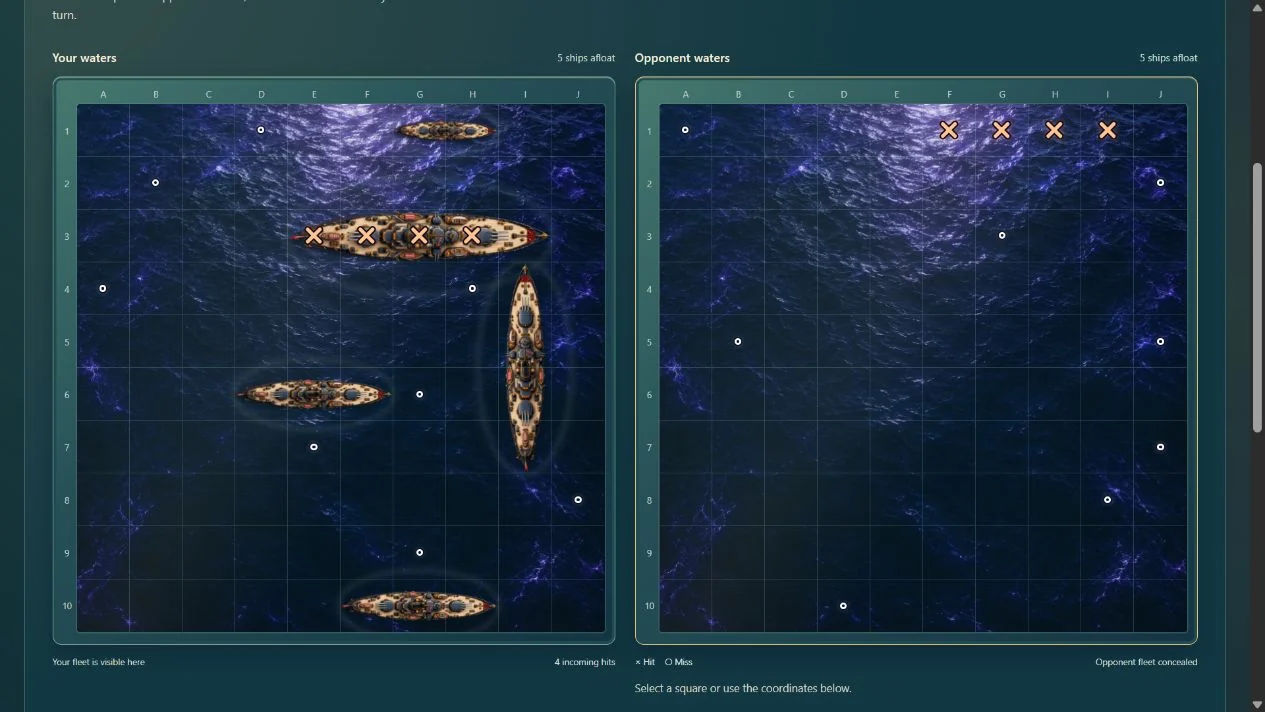The height and width of the screenshot is (712, 1265).
Task: Click the miss marker at E7 in Your waters
Action: 314,447
